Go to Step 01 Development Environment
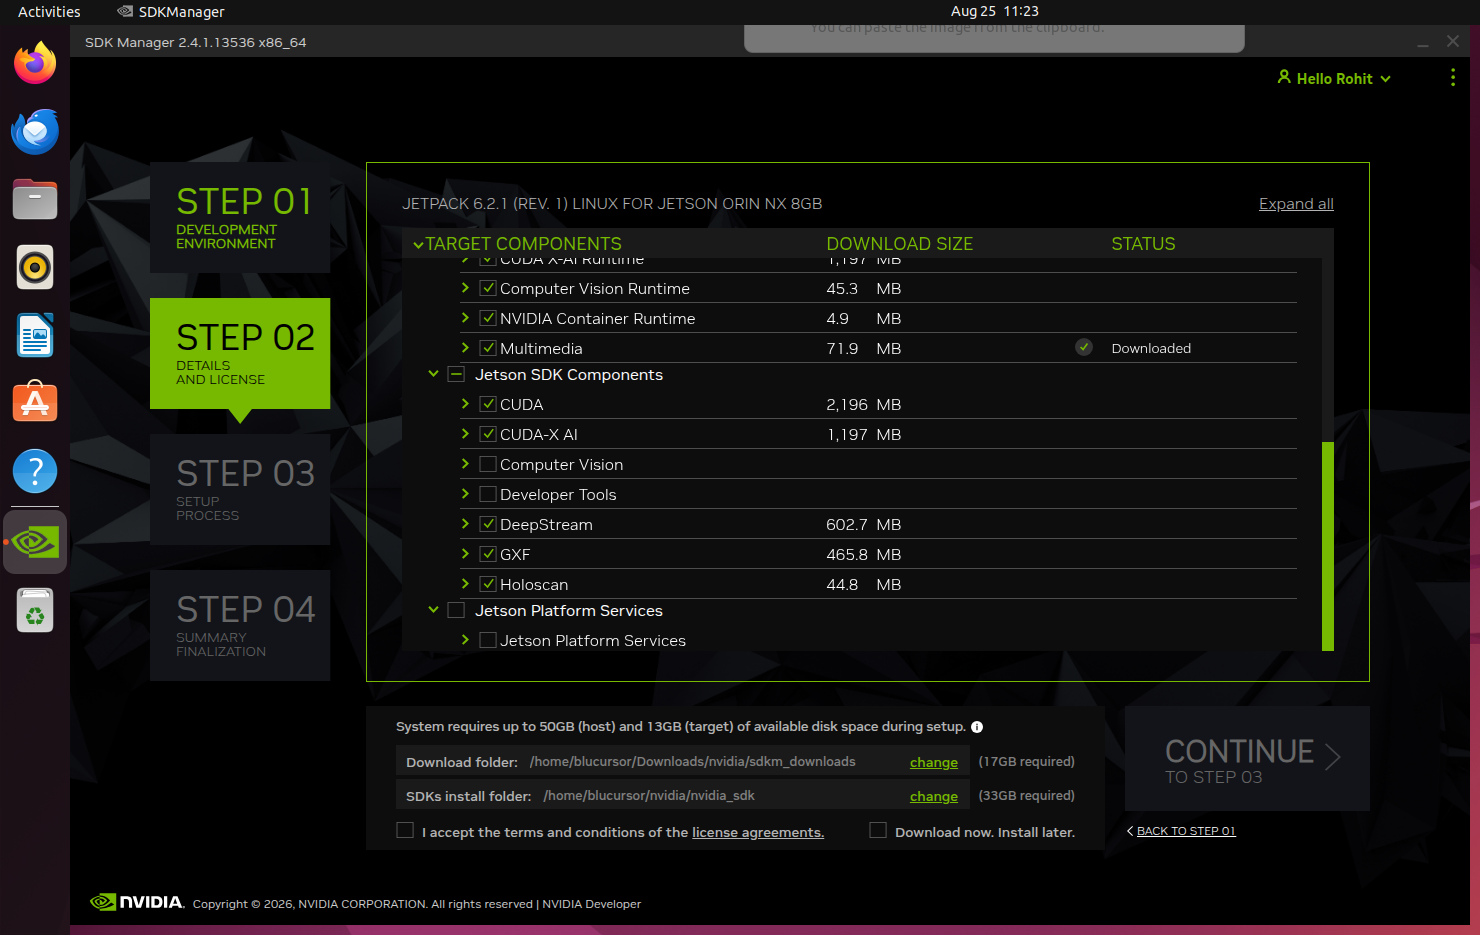 coord(240,217)
